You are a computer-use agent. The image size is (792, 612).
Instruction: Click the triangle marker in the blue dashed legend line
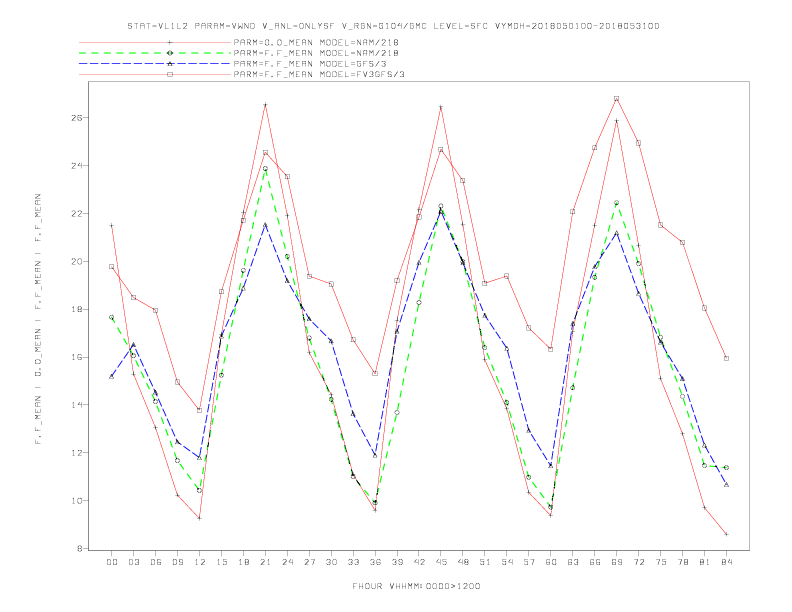170,64
